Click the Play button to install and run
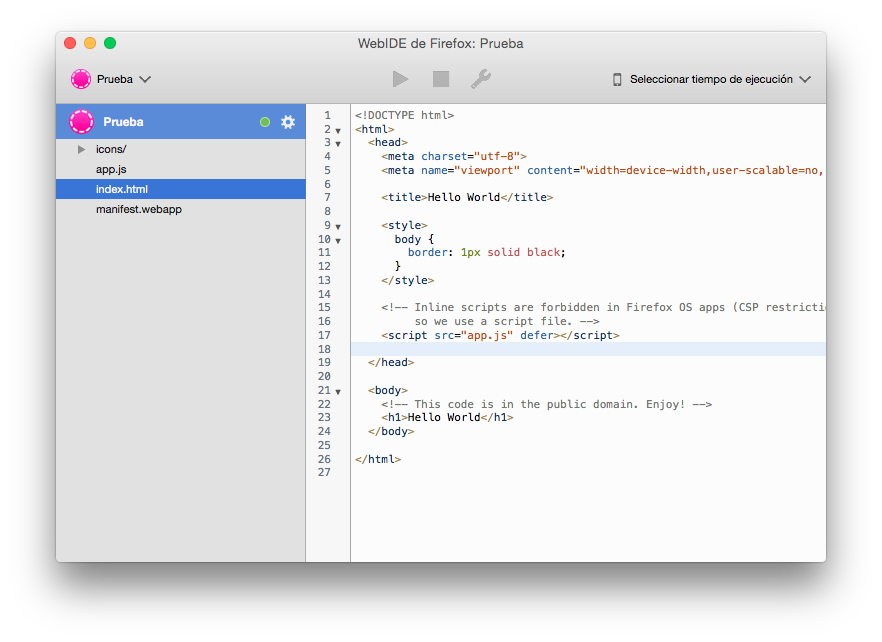The image size is (882, 642). pos(400,79)
